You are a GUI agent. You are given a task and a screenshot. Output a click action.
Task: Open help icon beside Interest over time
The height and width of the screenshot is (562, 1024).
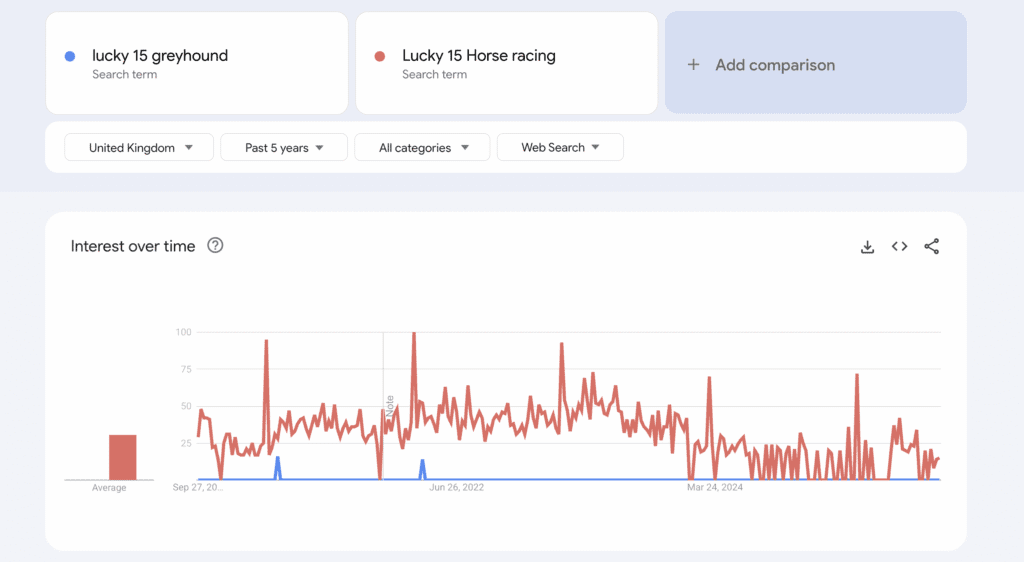[x=215, y=246]
